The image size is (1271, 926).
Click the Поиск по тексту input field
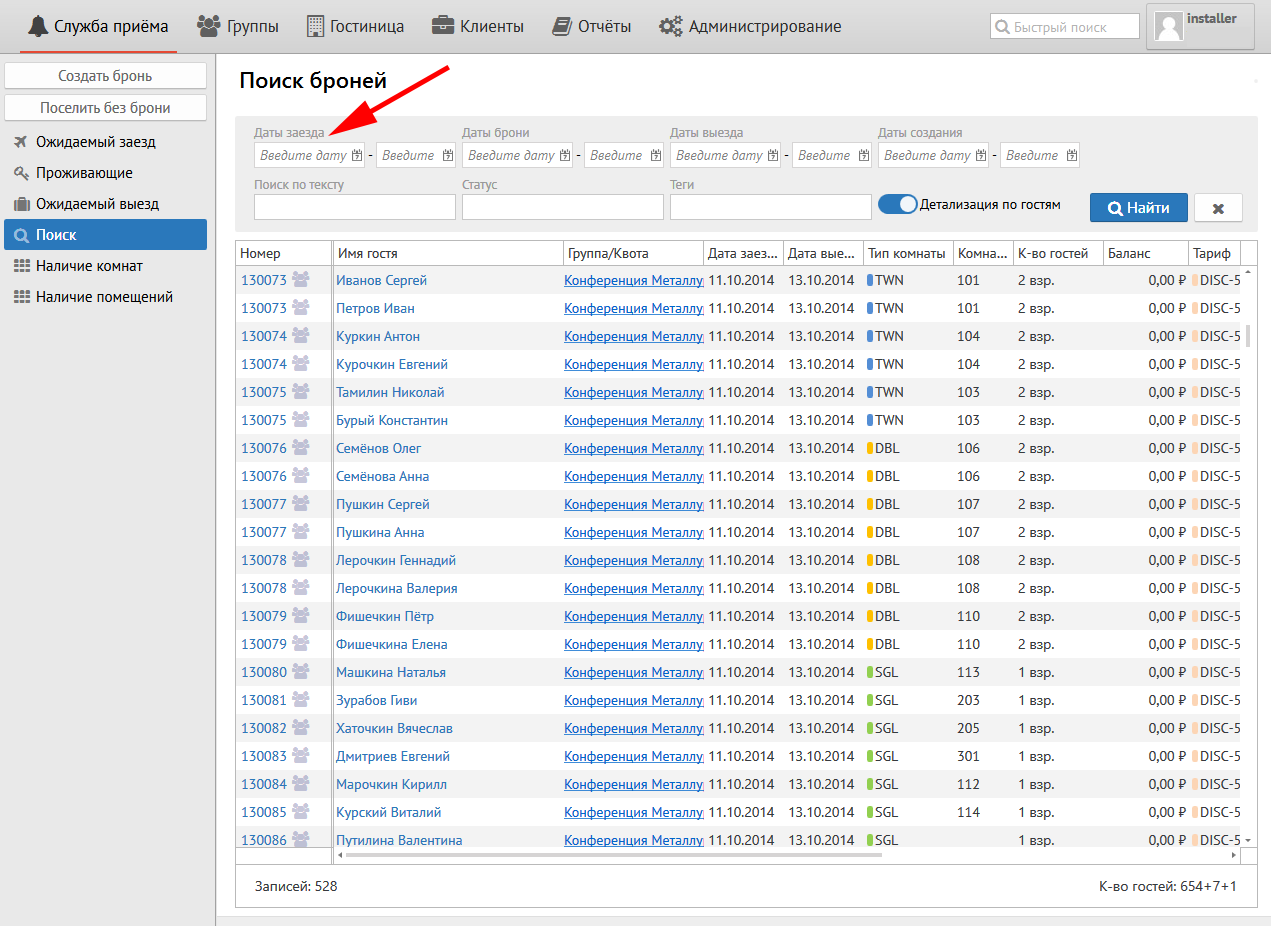(354, 207)
